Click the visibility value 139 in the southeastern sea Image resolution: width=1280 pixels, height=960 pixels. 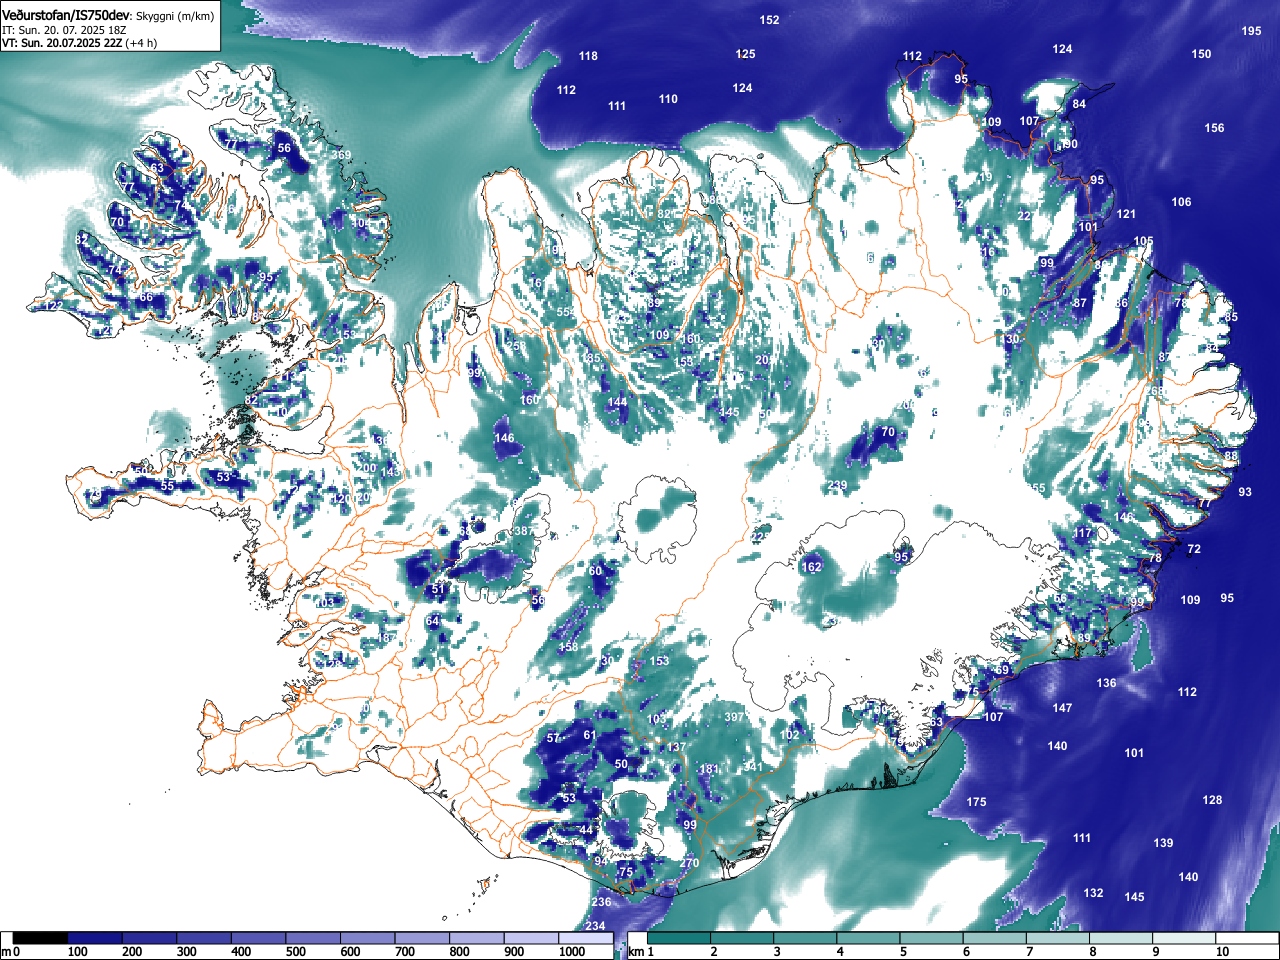1163,843
